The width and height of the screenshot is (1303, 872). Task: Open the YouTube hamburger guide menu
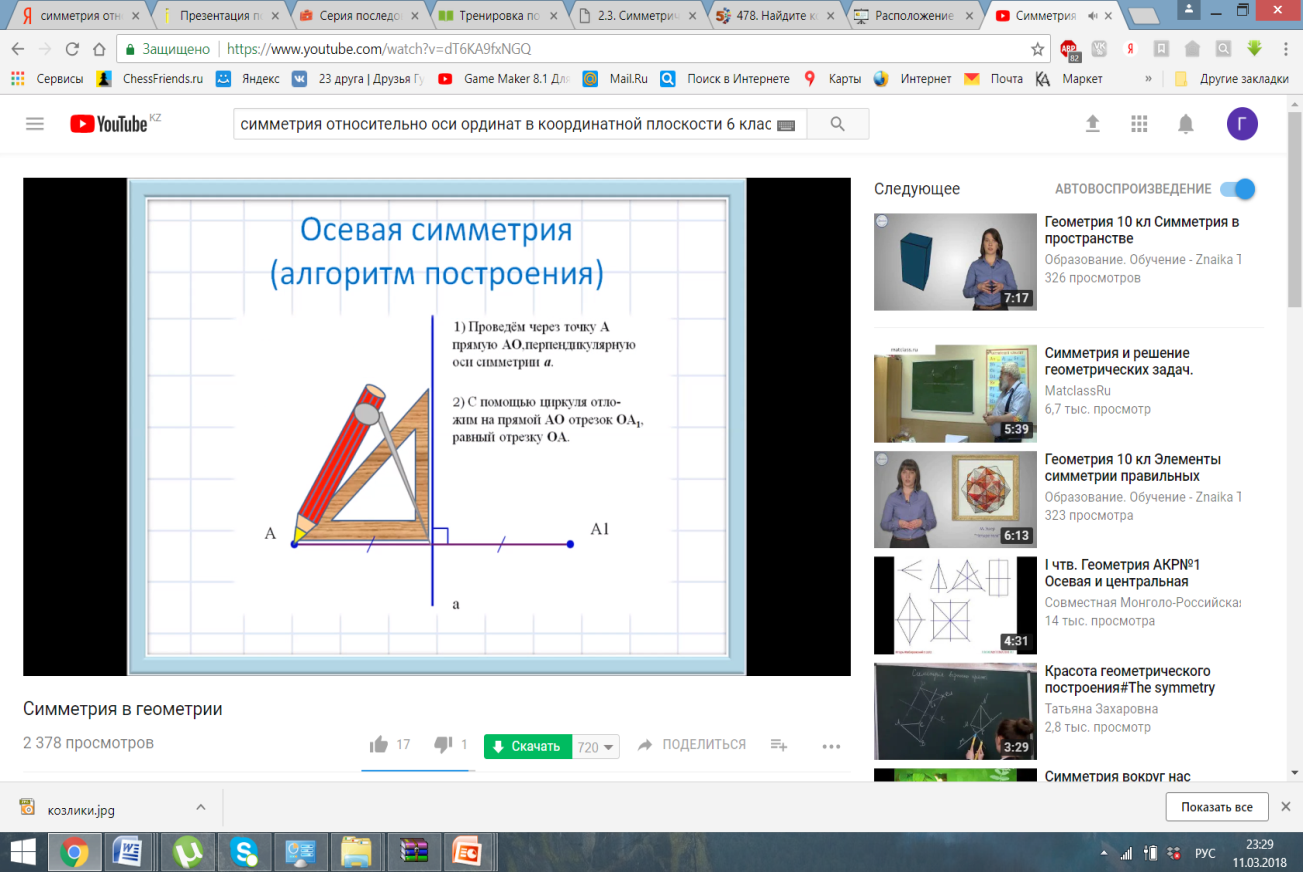click(x=35, y=124)
